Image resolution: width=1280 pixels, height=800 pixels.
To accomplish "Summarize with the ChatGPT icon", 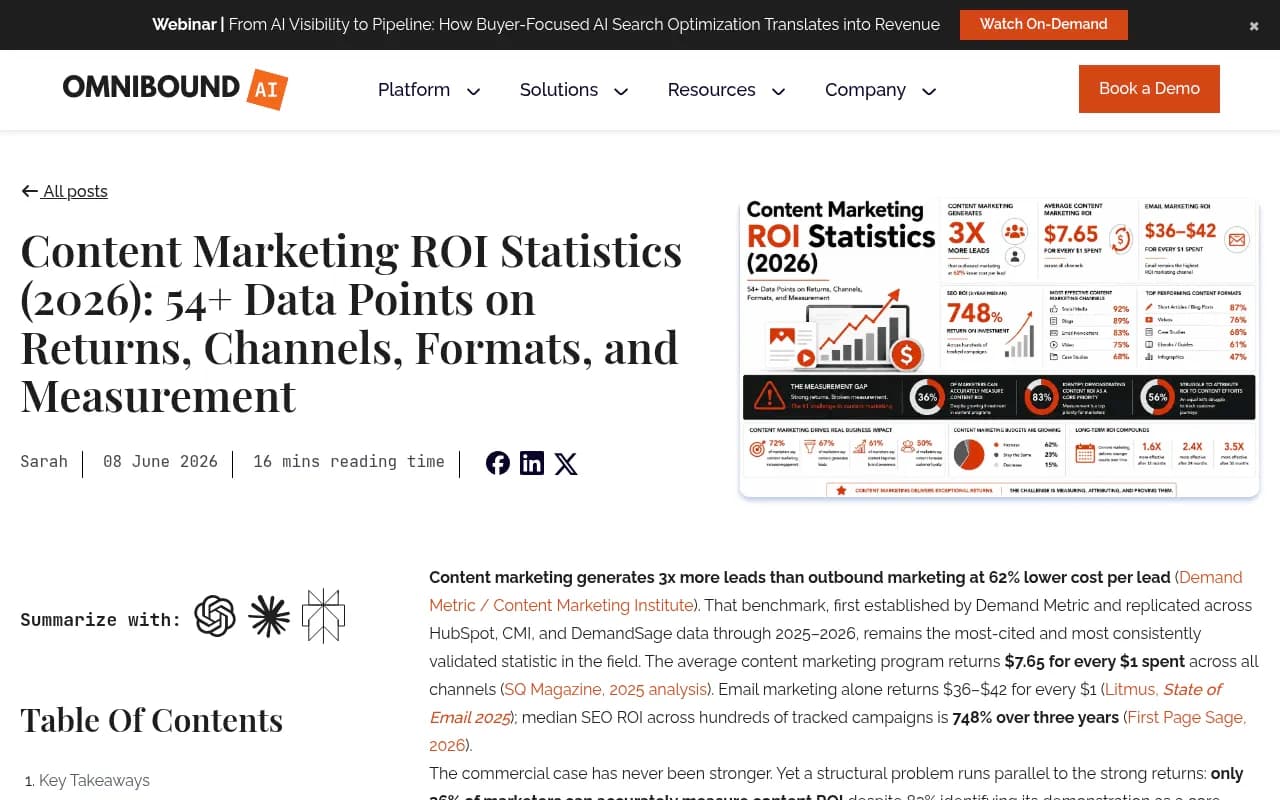I will click(215, 616).
